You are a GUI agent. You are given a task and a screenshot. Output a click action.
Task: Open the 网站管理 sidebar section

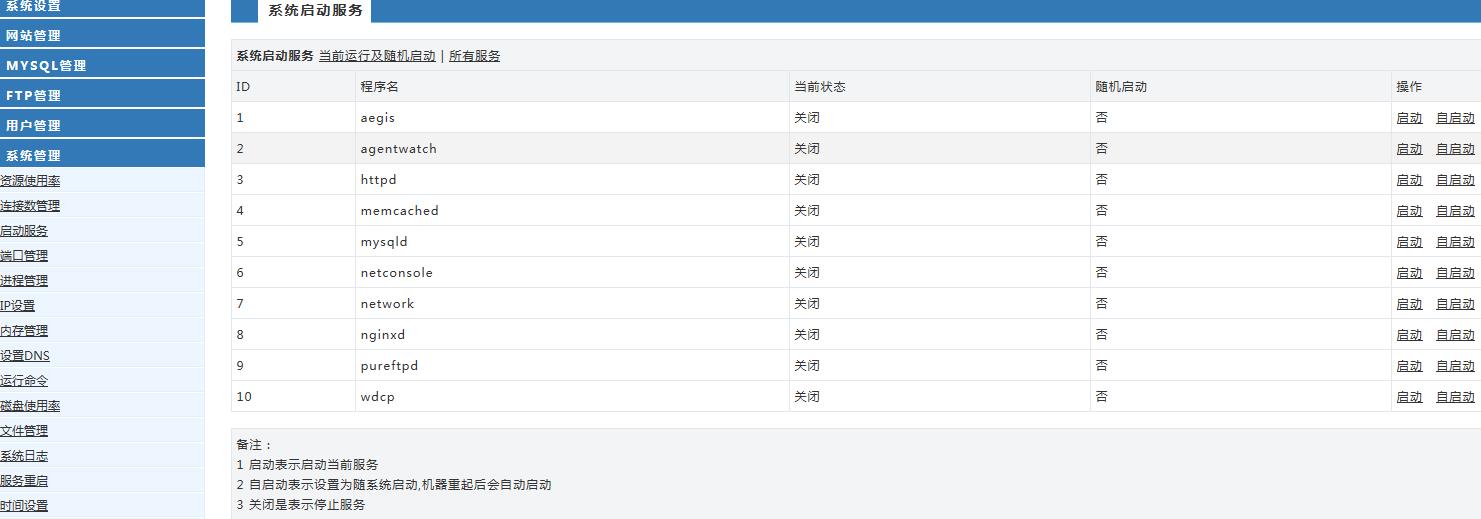tap(102, 35)
